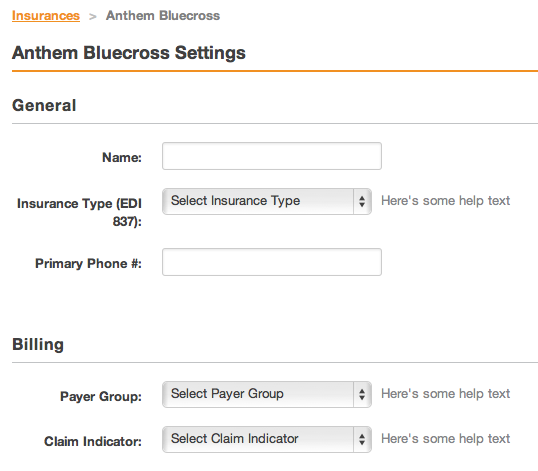Click the Anthem Bluecross breadcrumb item

[x=163, y=16]
